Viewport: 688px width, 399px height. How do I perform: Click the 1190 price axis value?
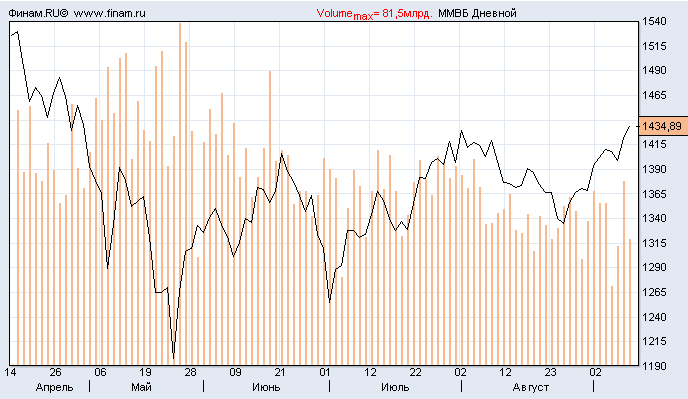tap(654, 366)
